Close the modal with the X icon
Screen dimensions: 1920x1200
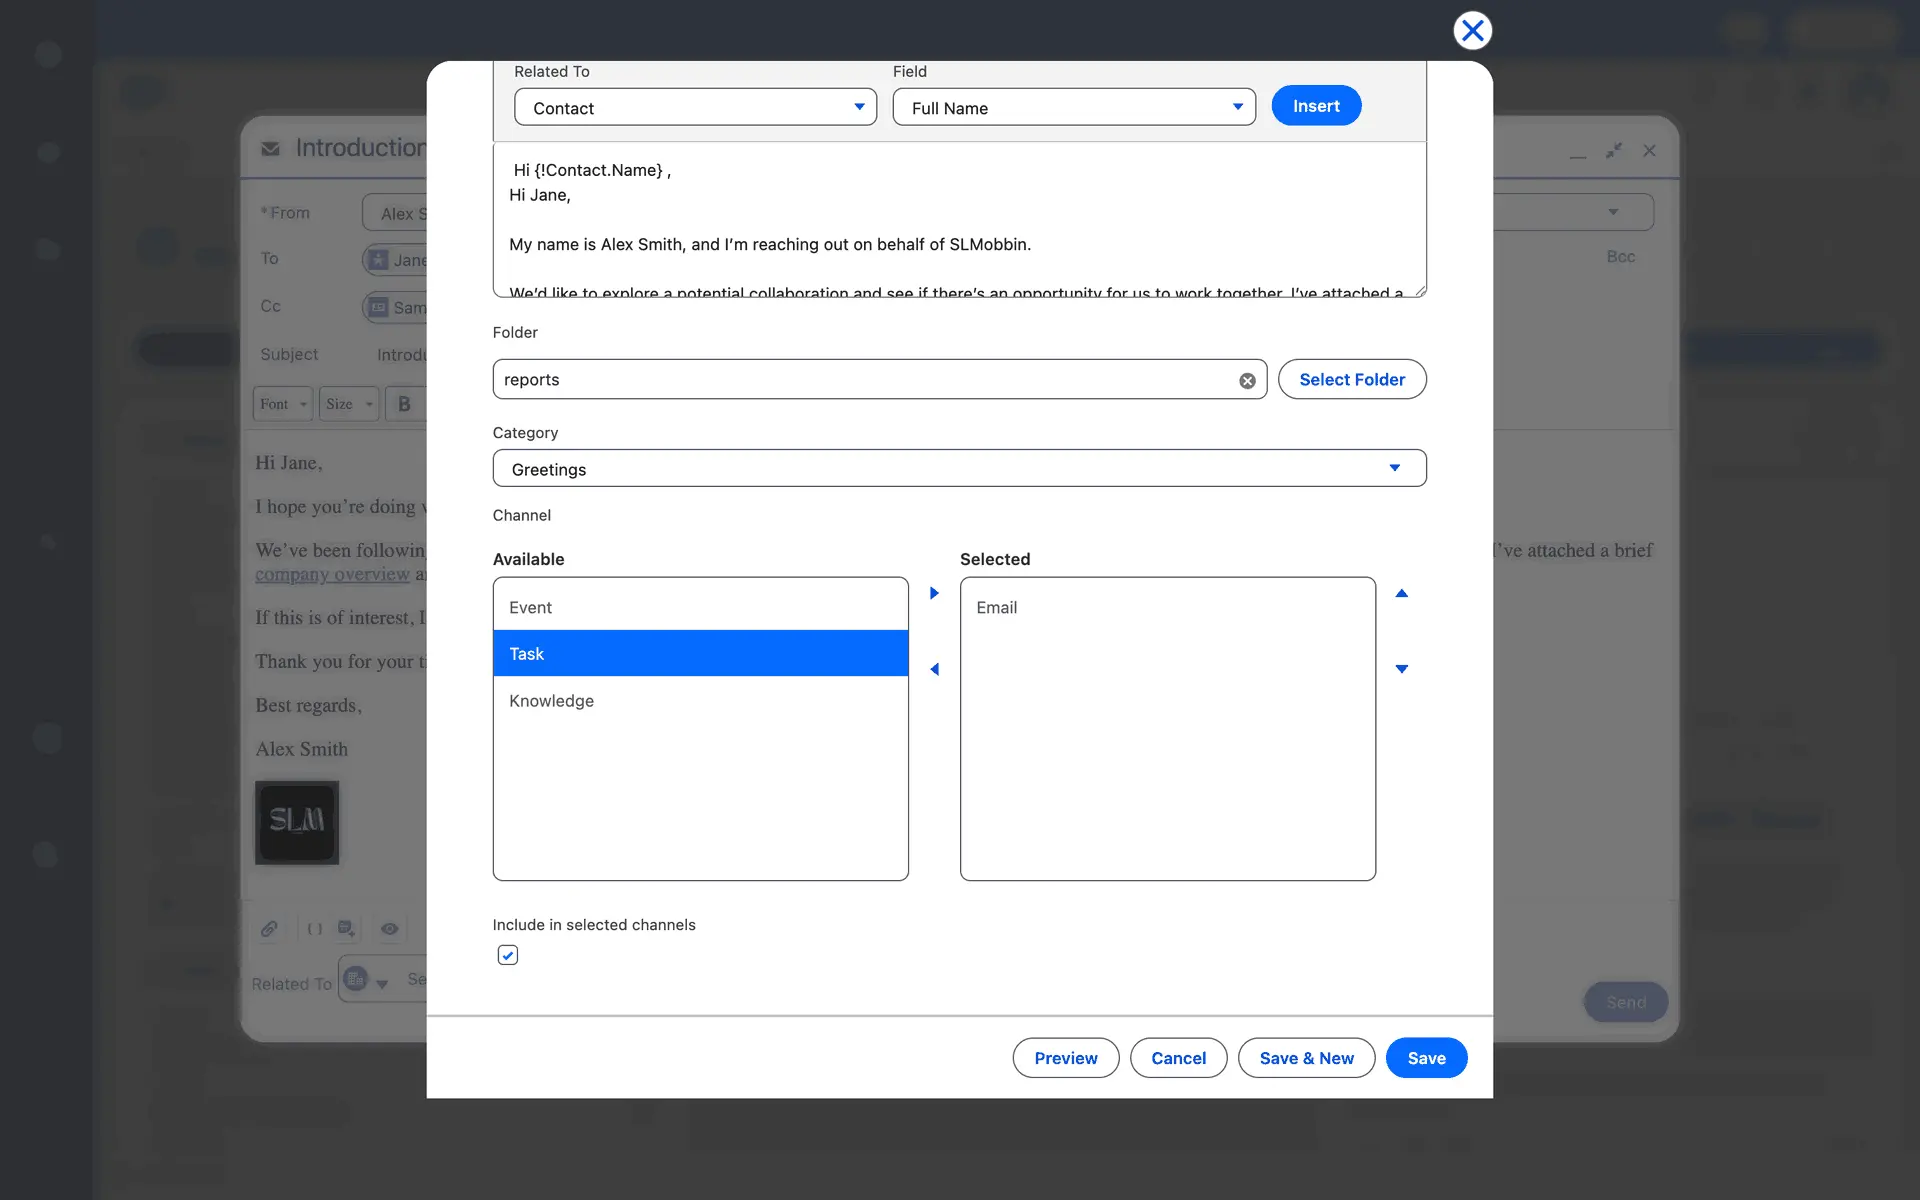click(x=1472, y=31)
